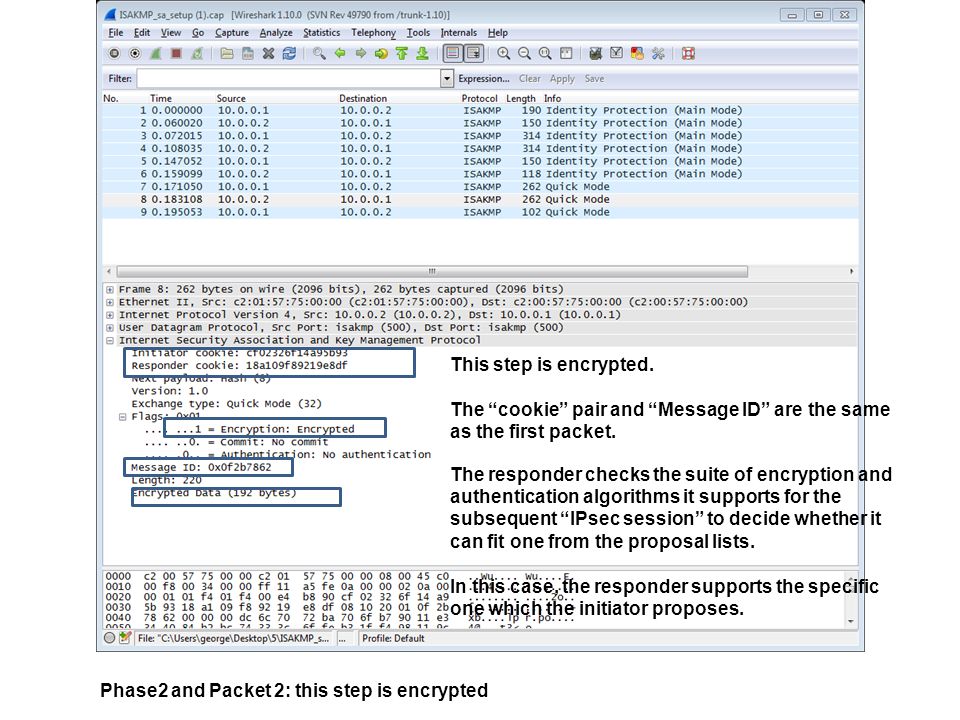Reload the capture file icon
Screen dimensions: 960x720
289,54
